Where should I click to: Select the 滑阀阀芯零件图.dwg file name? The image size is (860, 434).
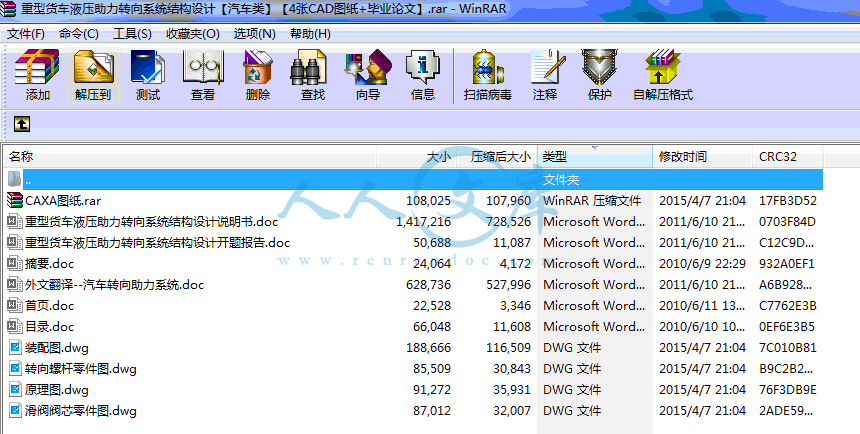tap(81, 411)
